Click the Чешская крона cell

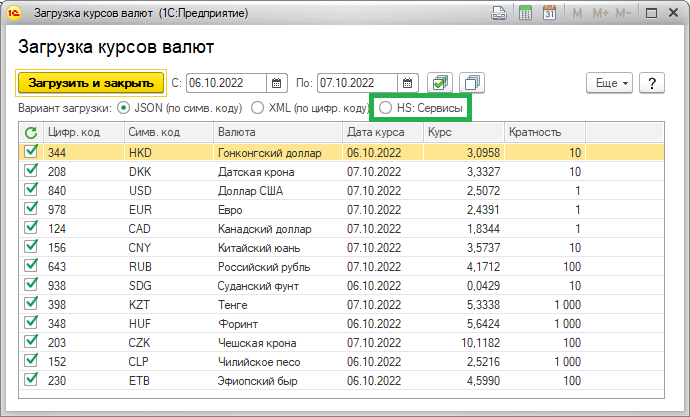click(278, 343)
